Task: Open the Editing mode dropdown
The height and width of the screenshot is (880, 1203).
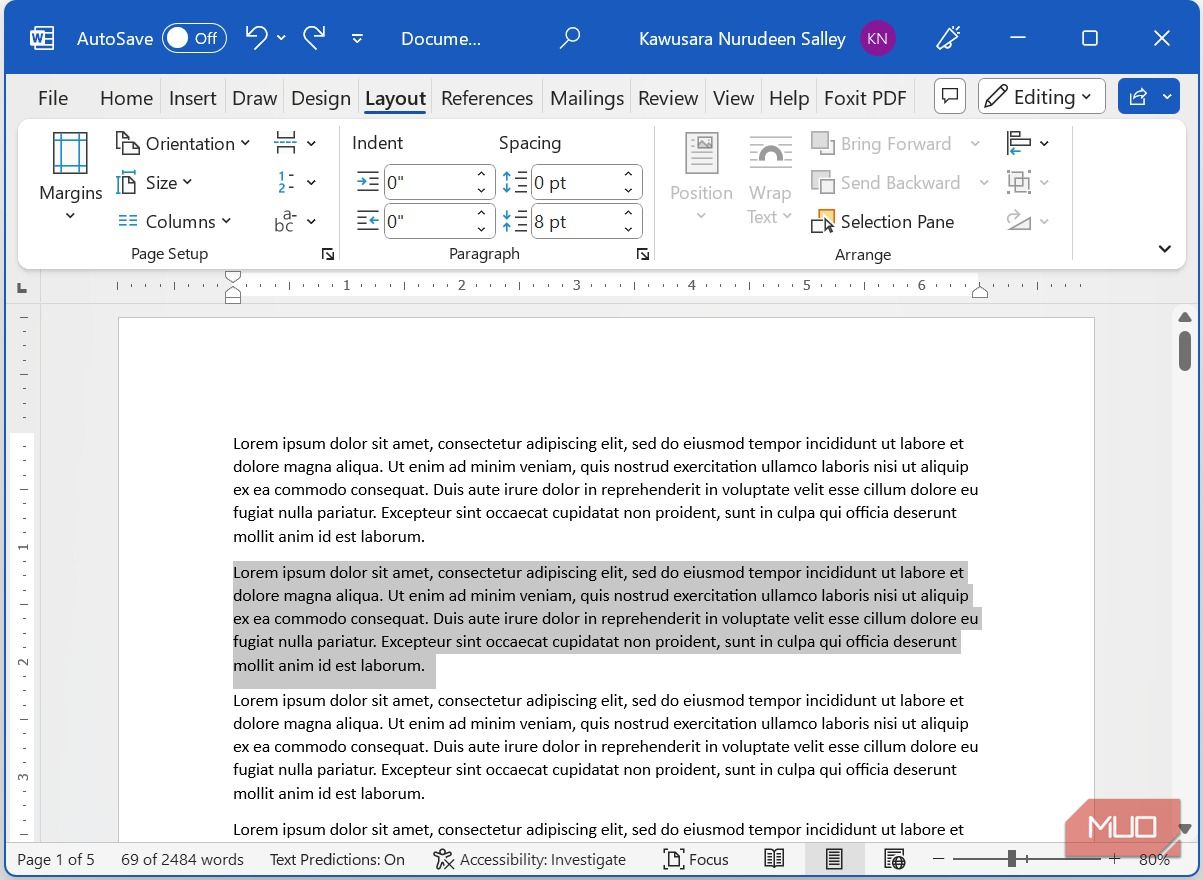Action: click(x=1041, y=97)
